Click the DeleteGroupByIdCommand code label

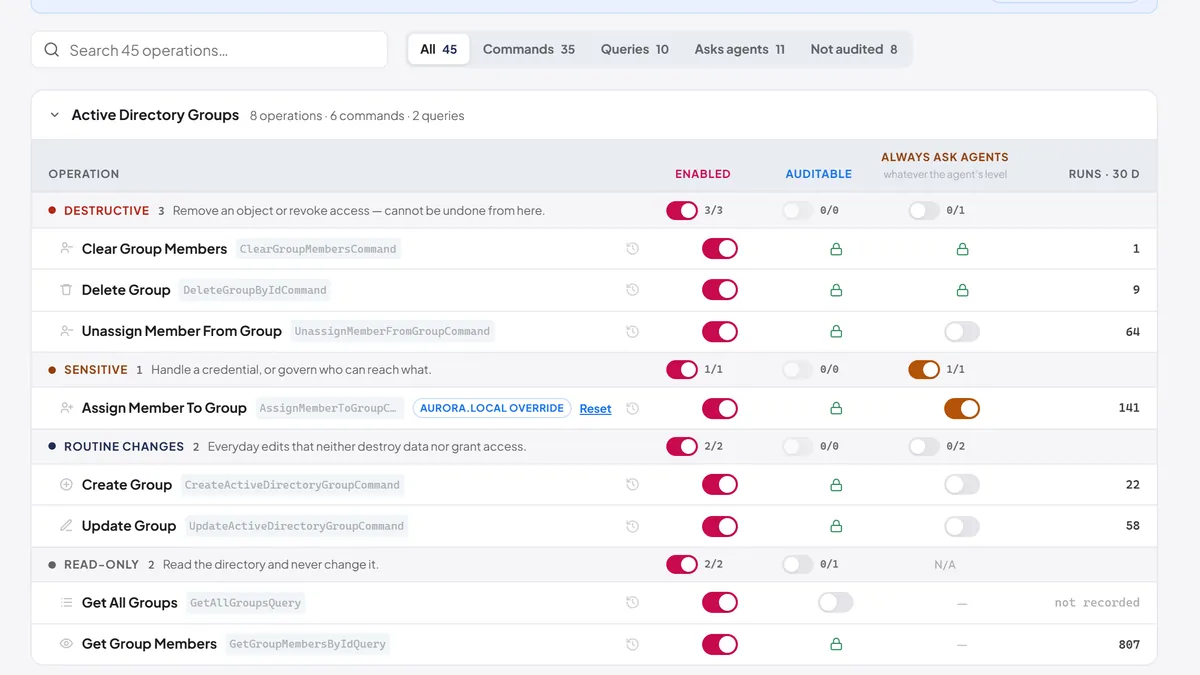(x=255, y=290)
